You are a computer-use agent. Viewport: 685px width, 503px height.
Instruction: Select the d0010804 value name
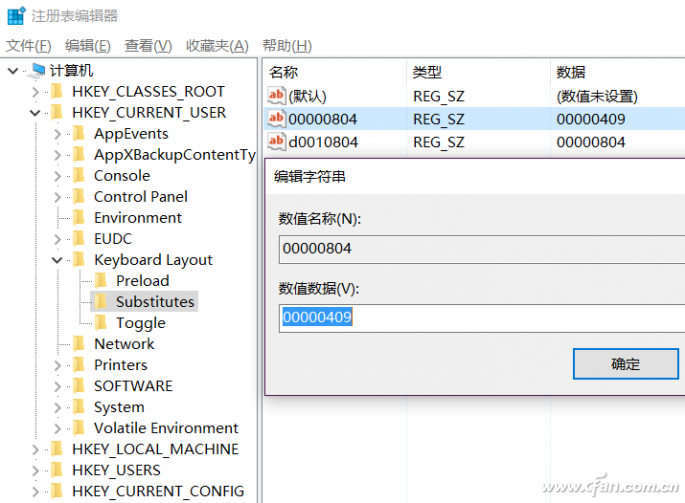click(x=323, y=142)
